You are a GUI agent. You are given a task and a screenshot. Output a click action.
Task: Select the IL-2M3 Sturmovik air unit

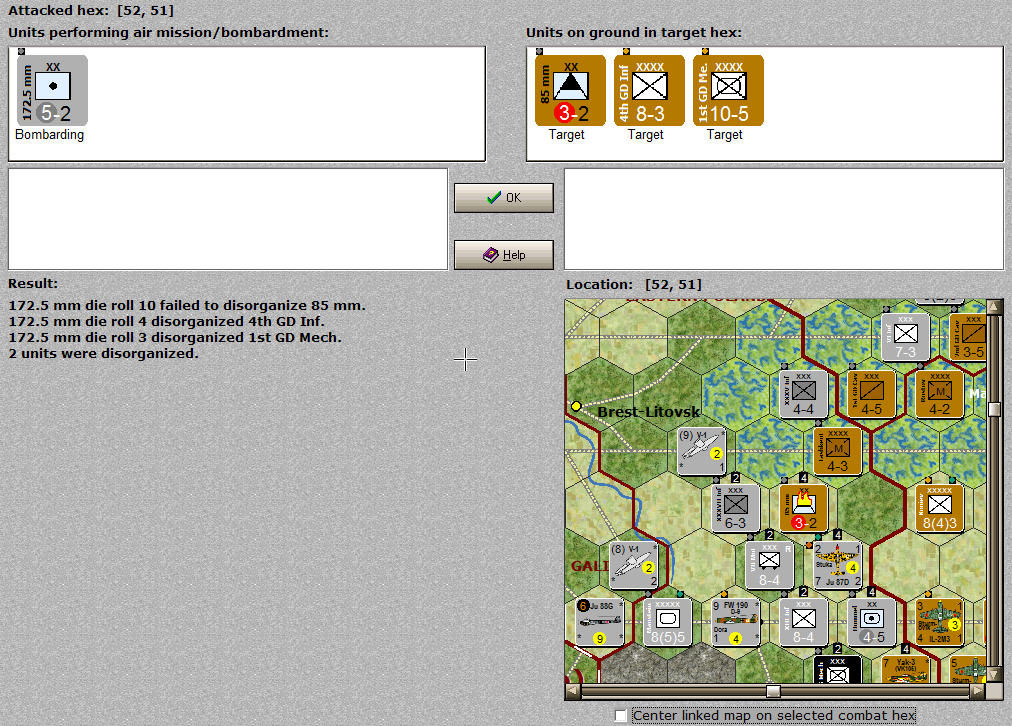[940, 622]
